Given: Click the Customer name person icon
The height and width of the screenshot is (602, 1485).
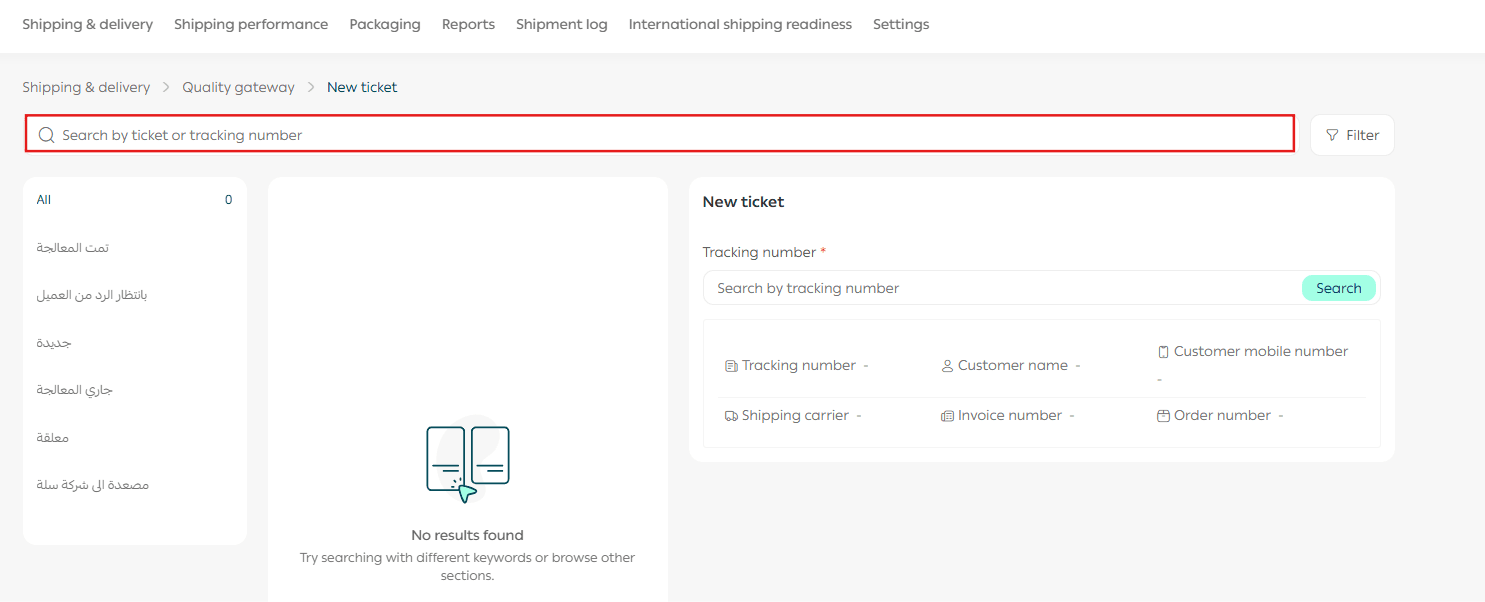Looking at the screenshot, I should point(947,366).
